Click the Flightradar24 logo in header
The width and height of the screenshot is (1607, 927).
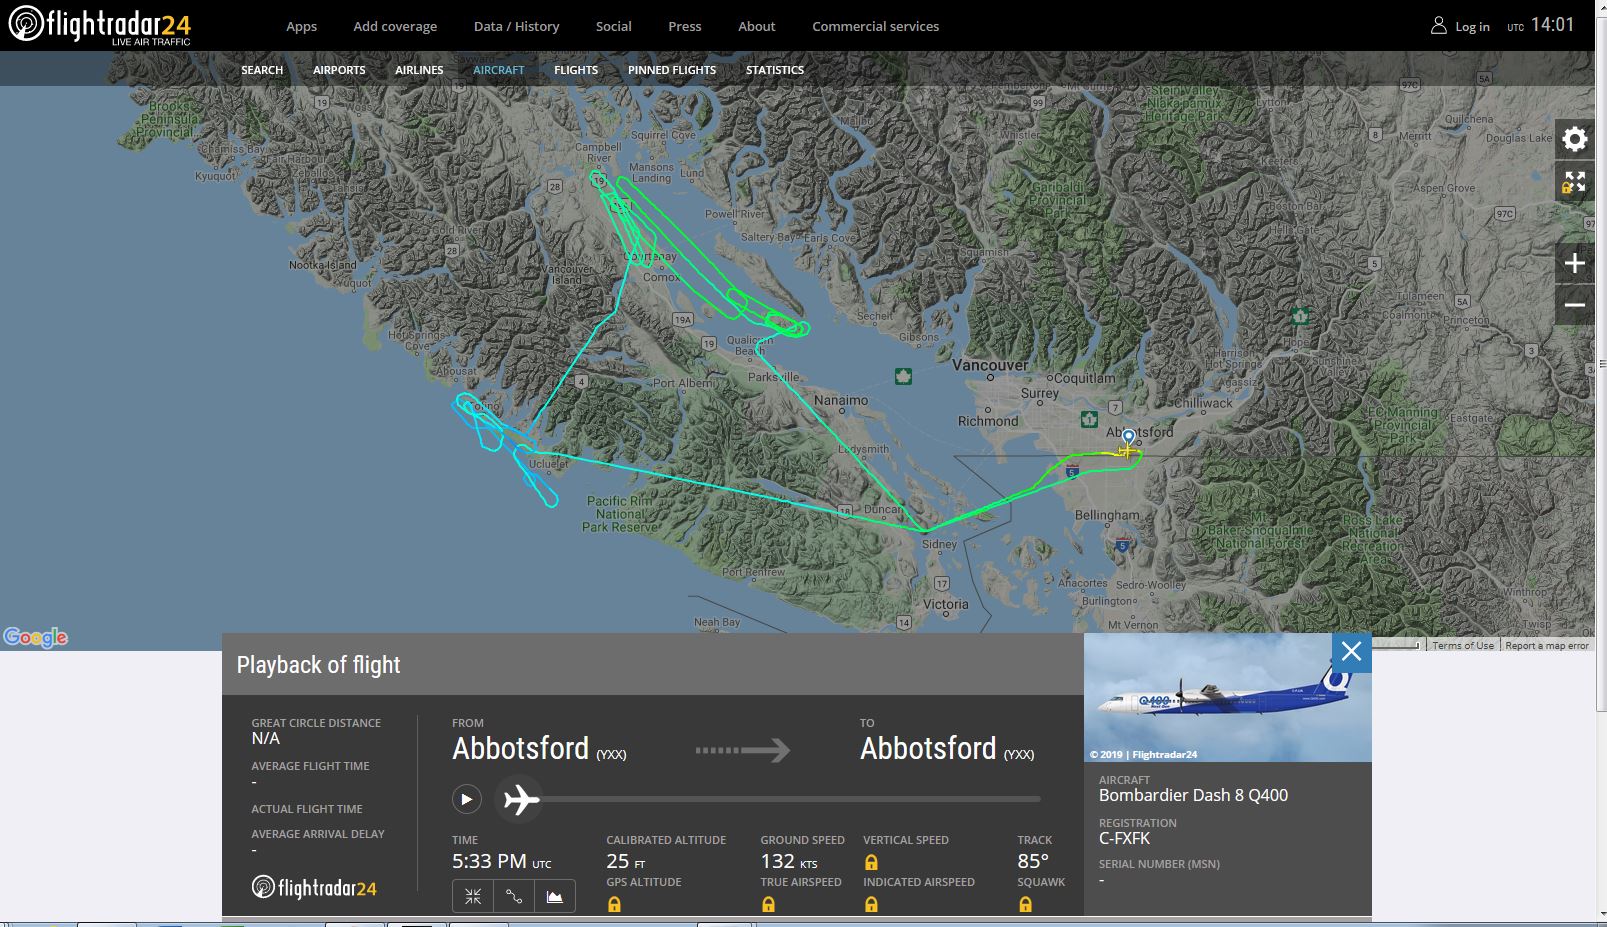coord(99,26)
